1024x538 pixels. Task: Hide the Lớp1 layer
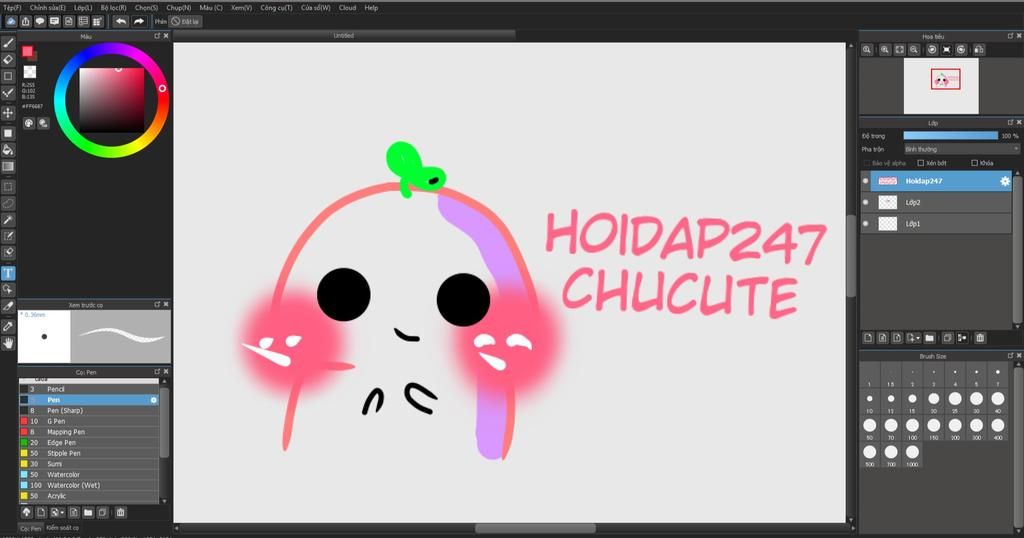click(866, 223)
